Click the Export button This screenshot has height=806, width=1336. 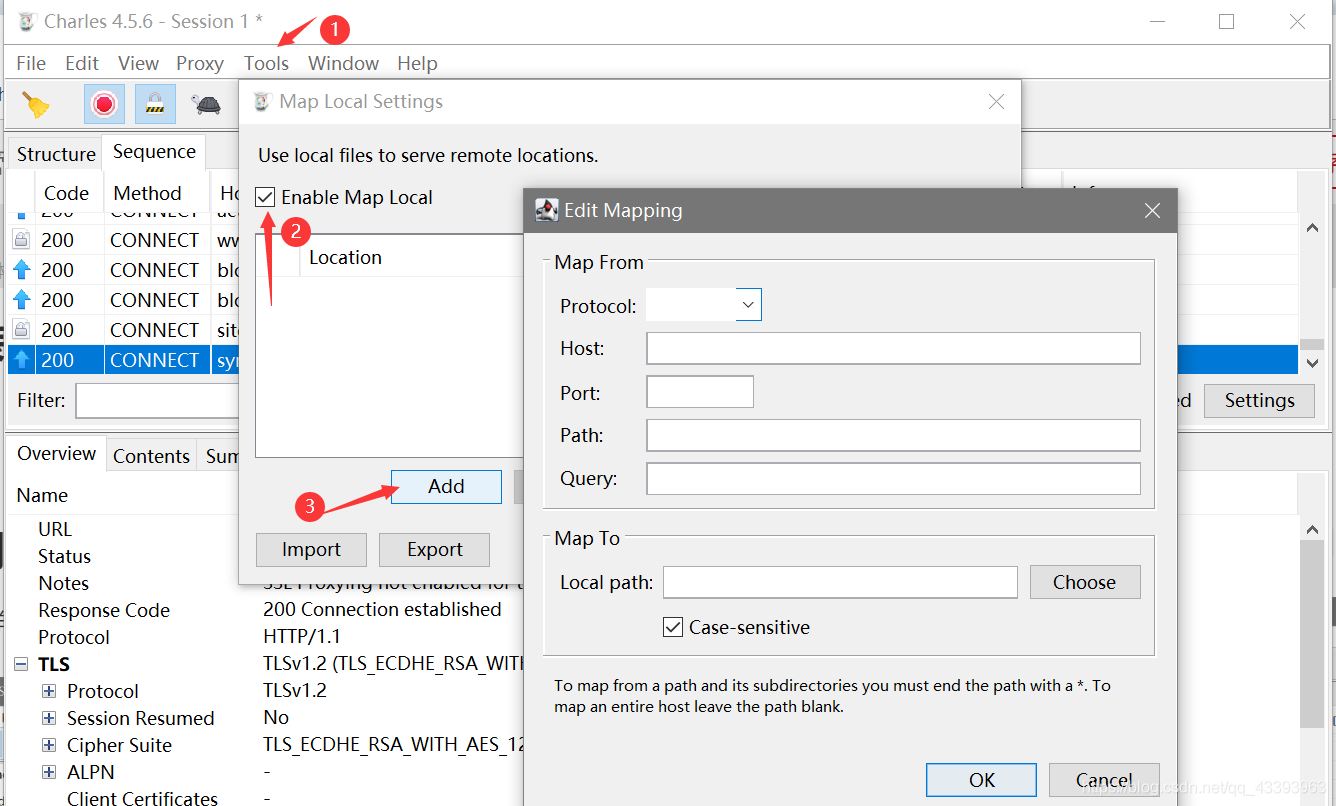(435, 549)
